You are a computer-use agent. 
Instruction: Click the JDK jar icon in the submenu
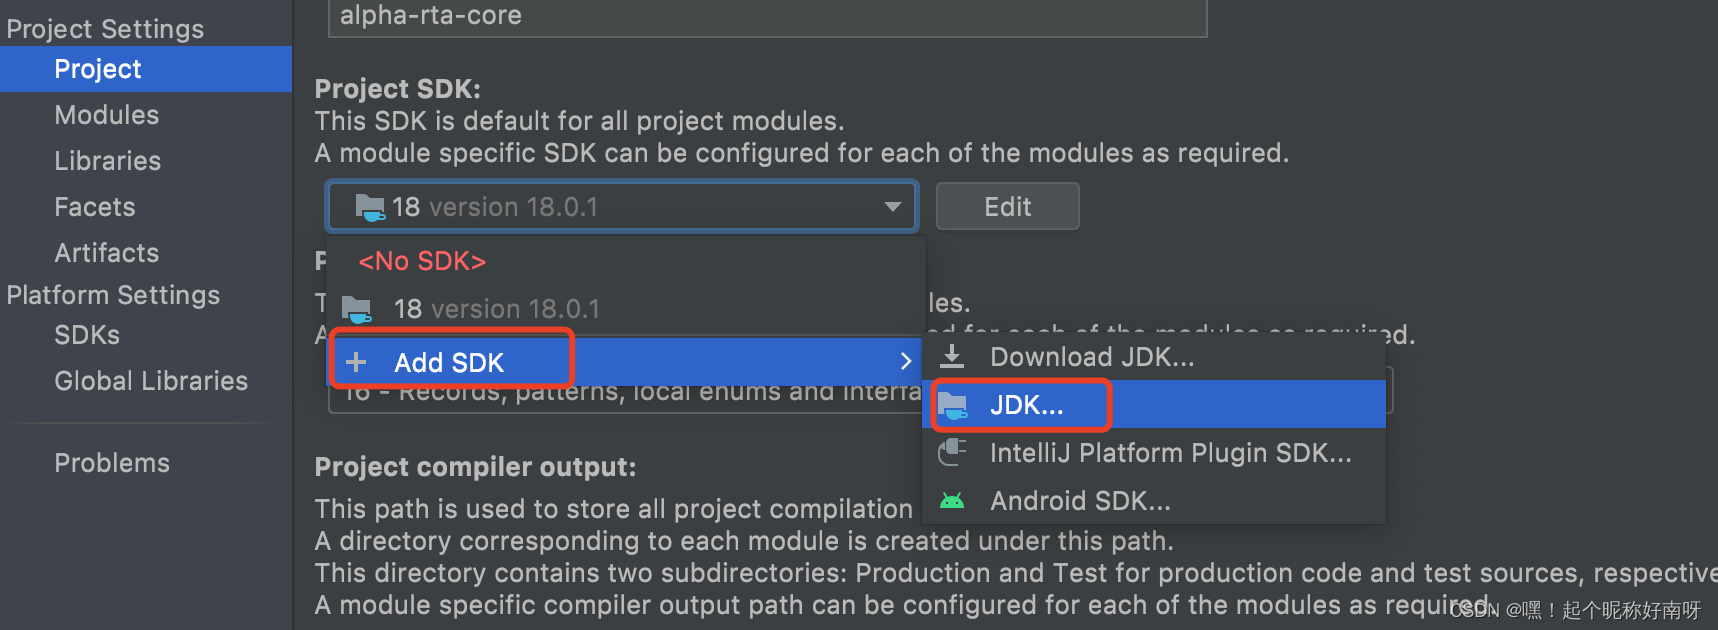(x=953, y=404)
